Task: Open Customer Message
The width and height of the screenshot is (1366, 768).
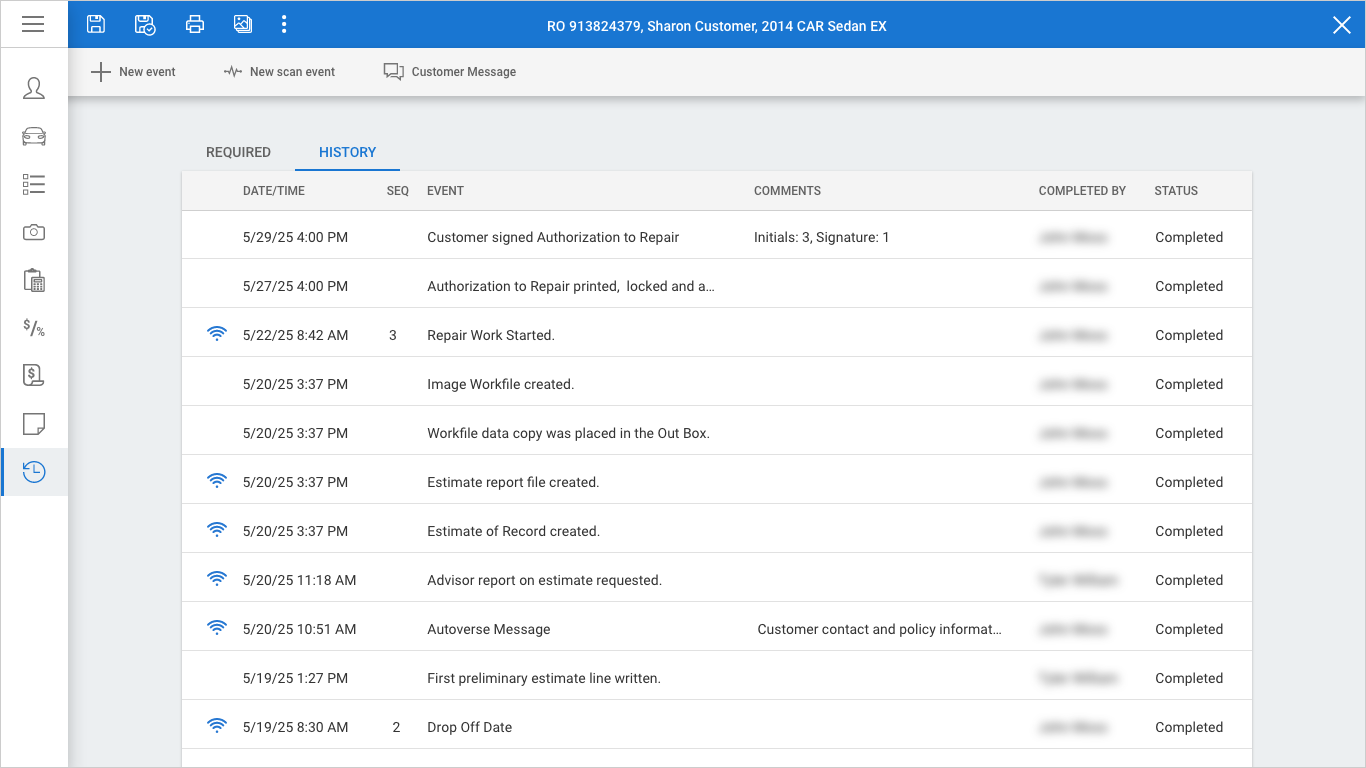Action: click(450, 72)
